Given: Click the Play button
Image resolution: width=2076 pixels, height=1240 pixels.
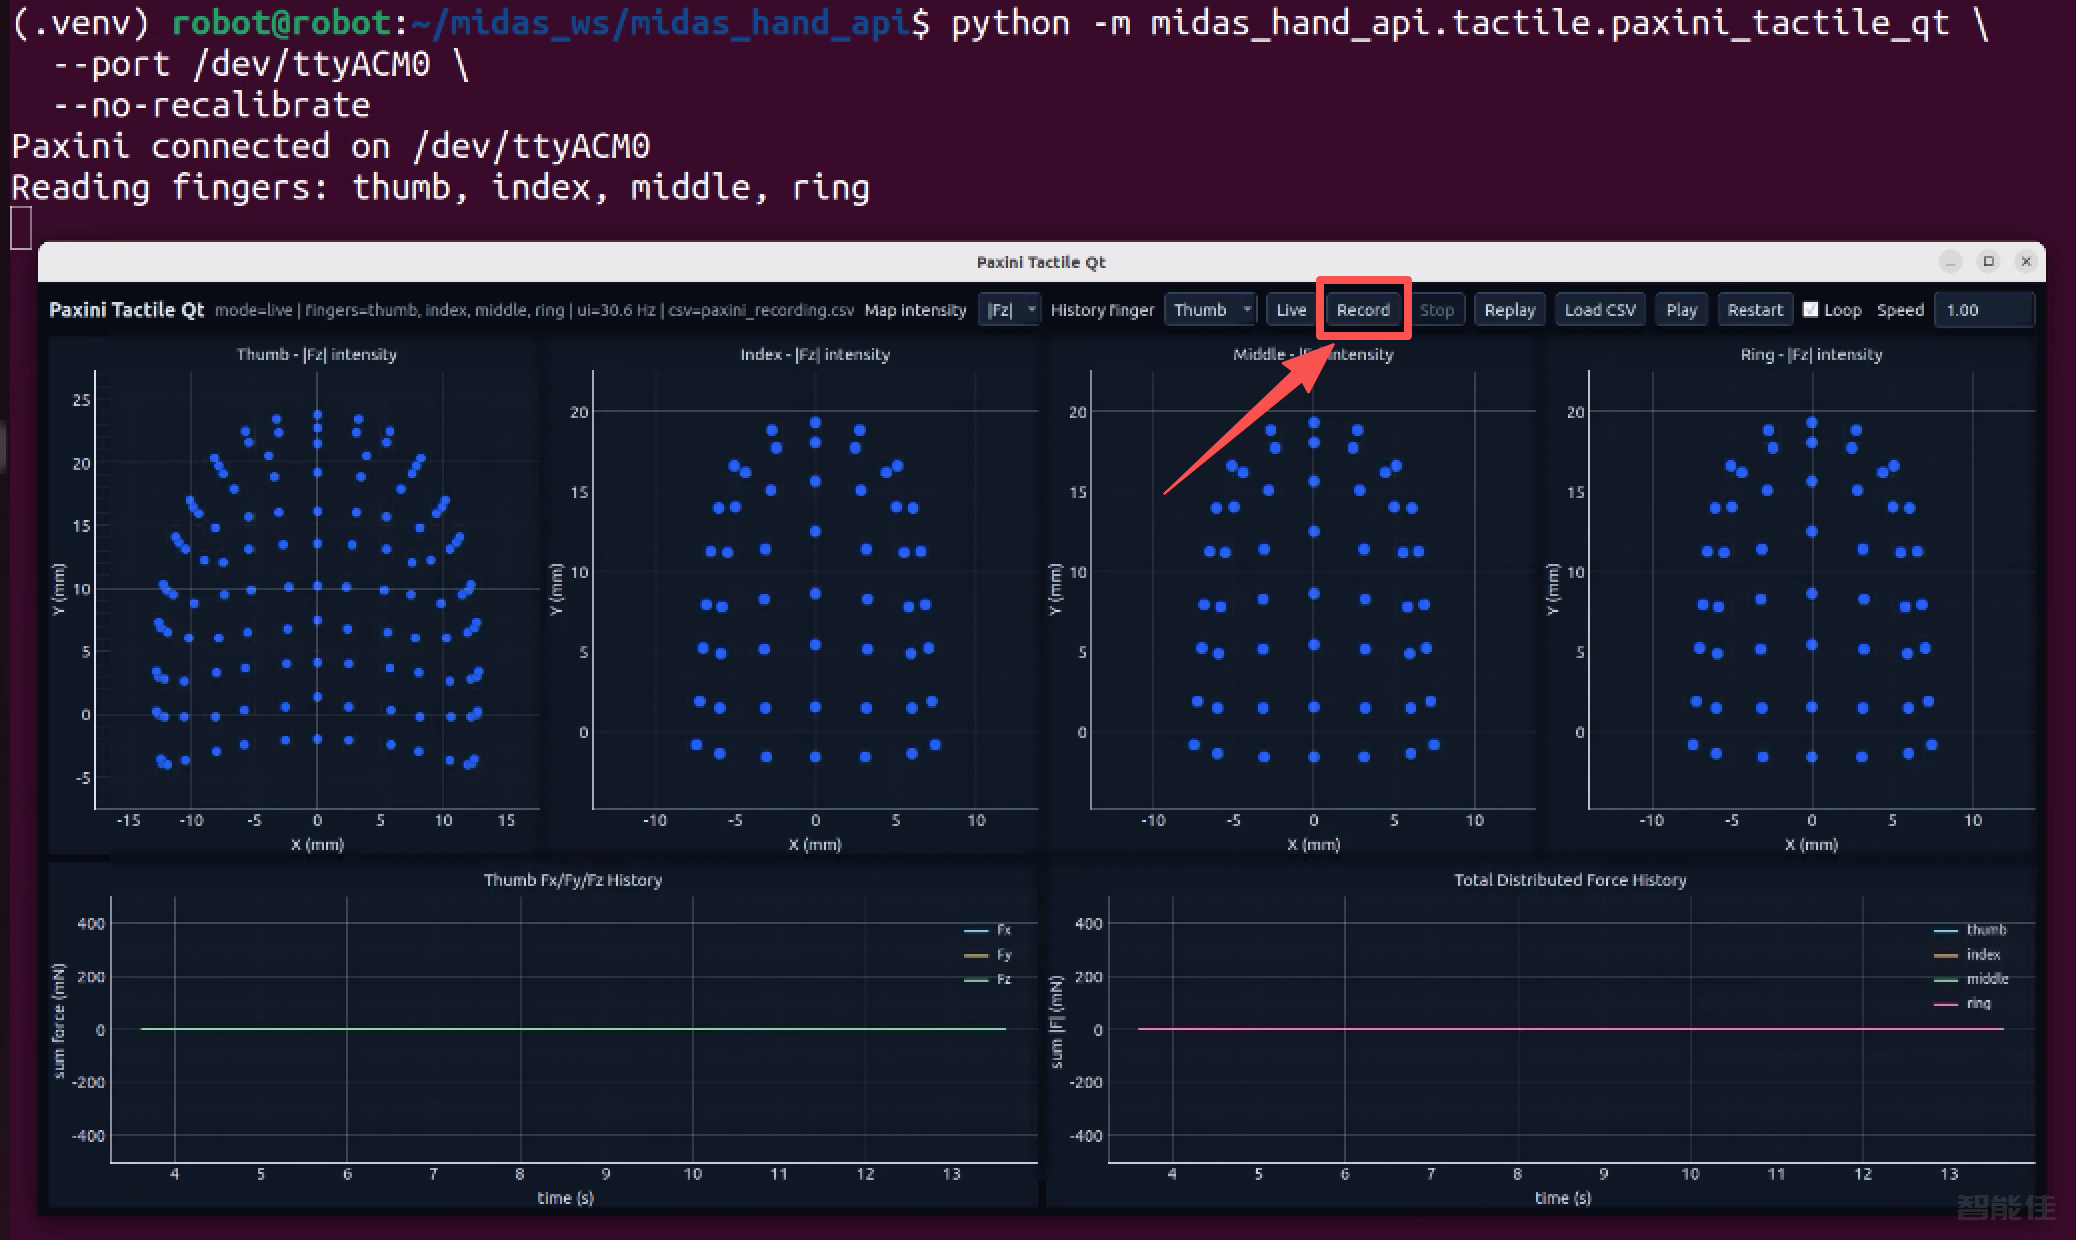Looking at the screenshot, I should [1682, 310].
